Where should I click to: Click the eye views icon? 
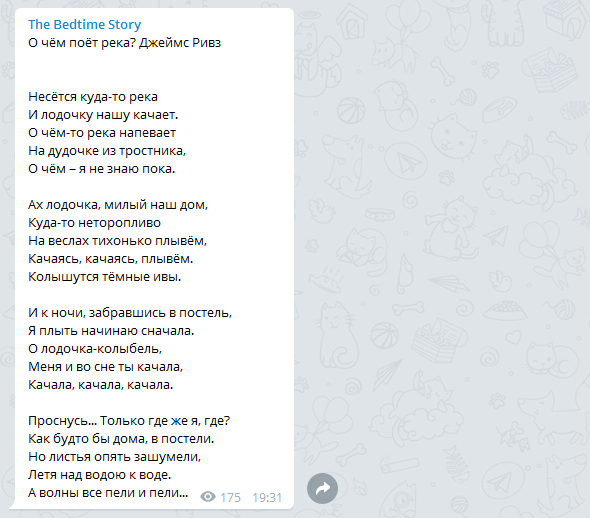(x=208, y=497)
